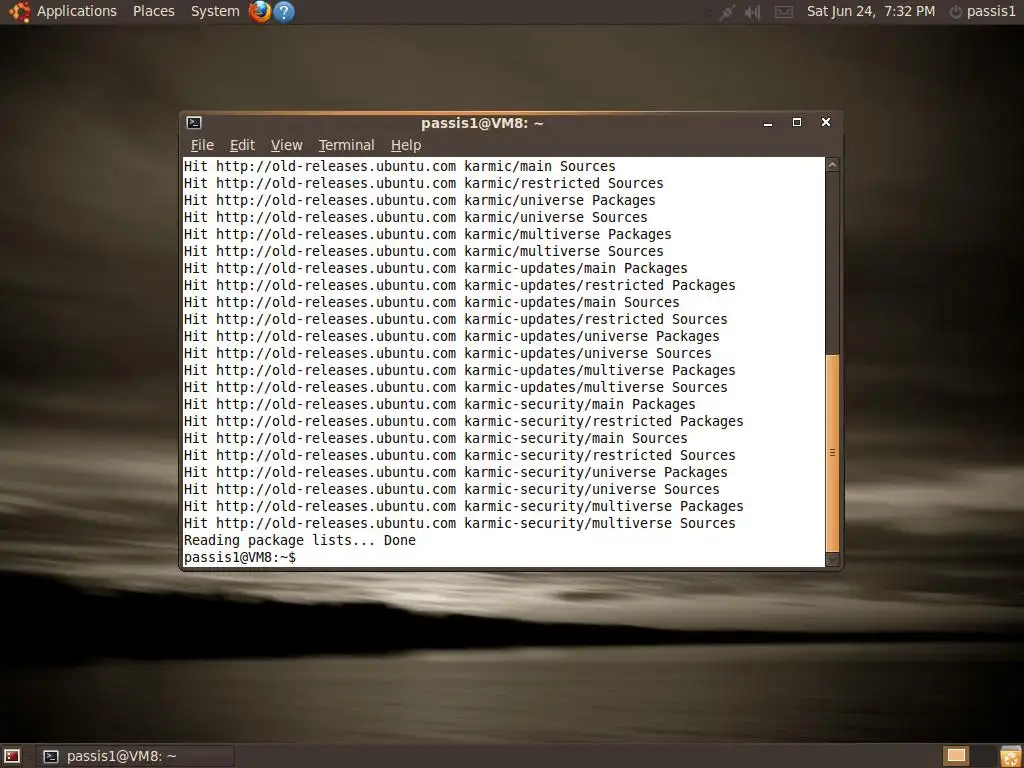Click the terminal icon in the taskbar entry

[50, 756]
